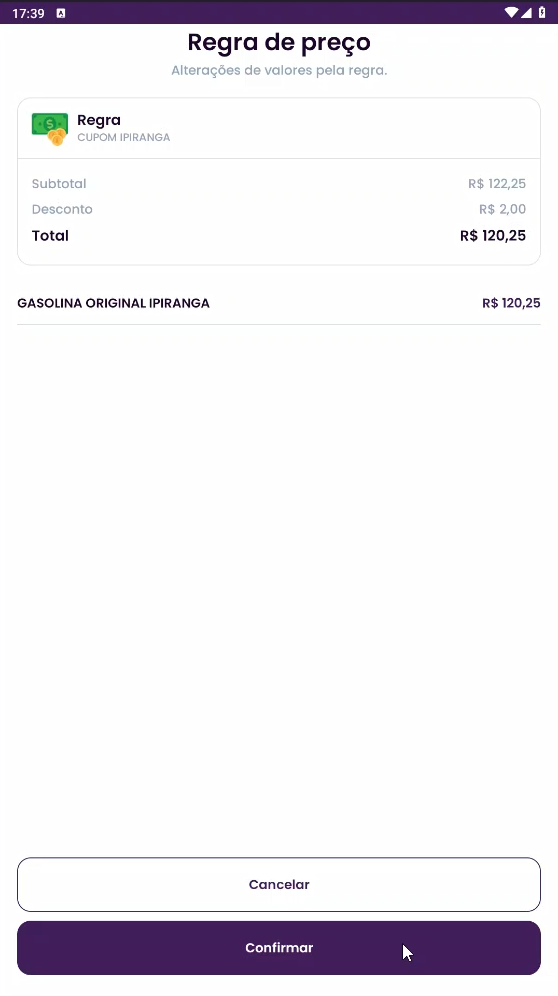The image size is (558, 996).
Task: Click the Regra de preço title
Action: [x=279, y=43]
